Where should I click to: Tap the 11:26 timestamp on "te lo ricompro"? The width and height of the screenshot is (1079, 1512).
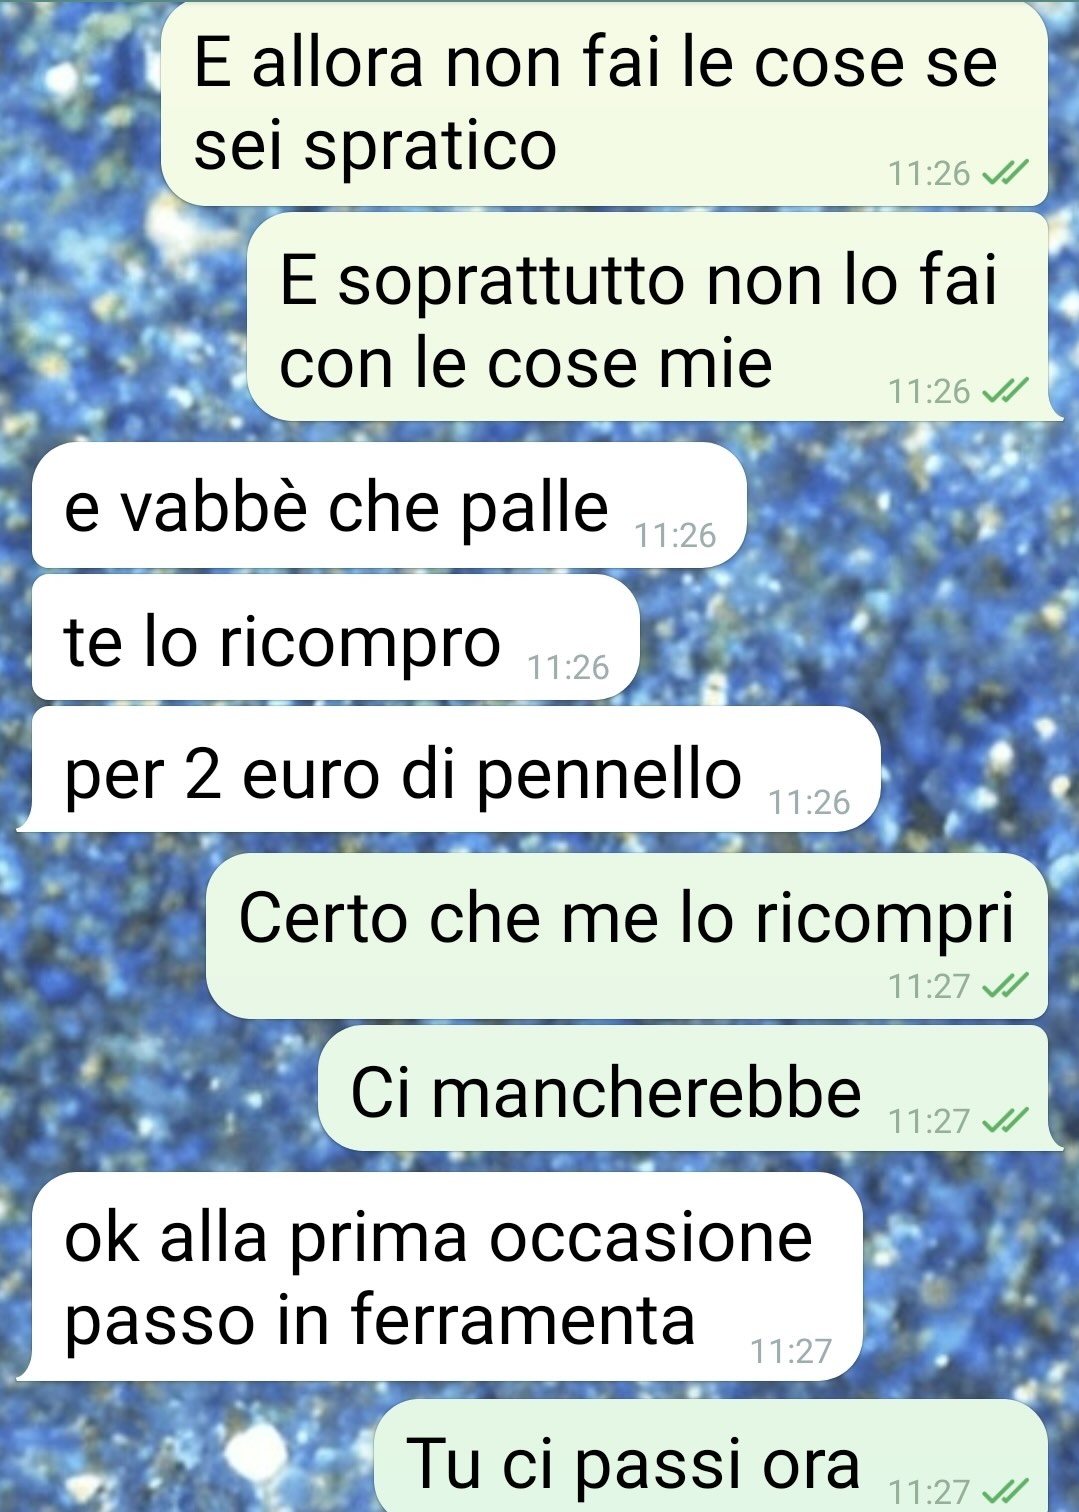568,668
